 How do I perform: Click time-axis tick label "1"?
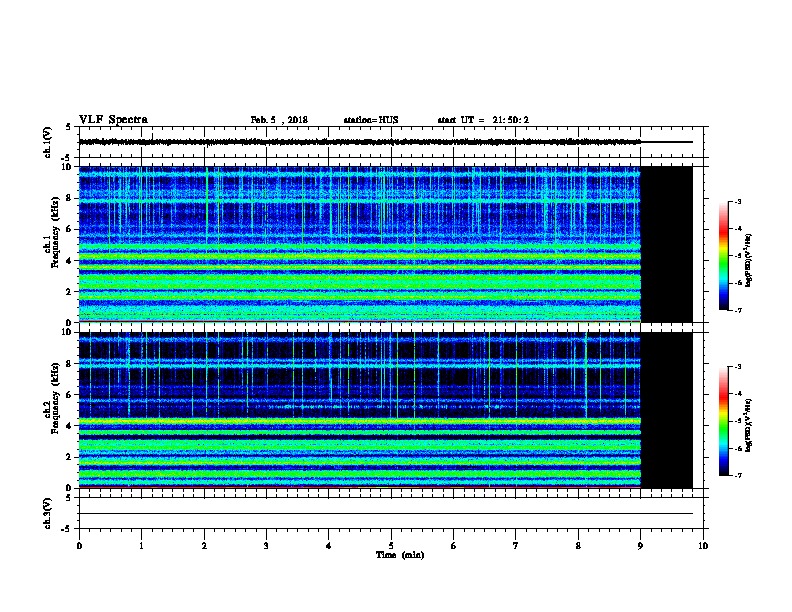tap(141, 546)
